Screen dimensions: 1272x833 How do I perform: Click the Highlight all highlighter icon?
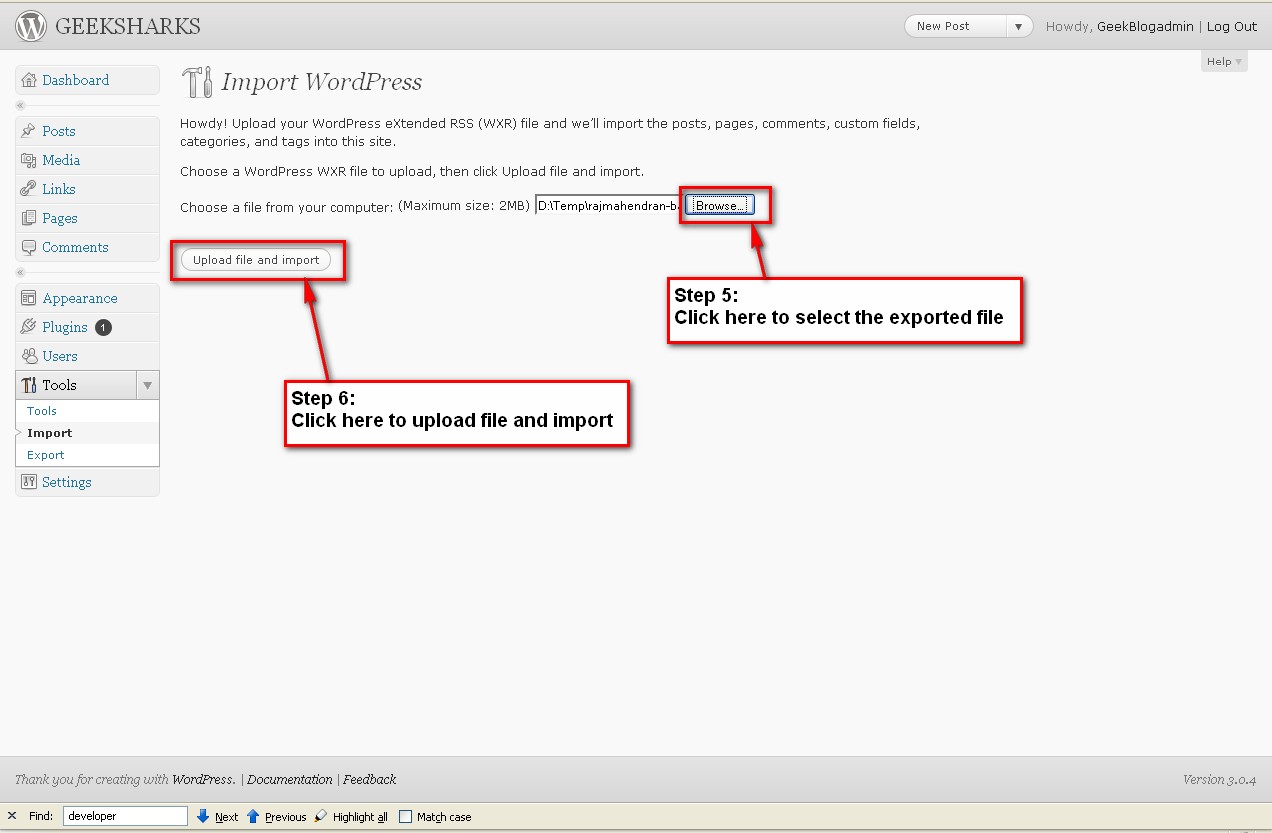(320, 816)
